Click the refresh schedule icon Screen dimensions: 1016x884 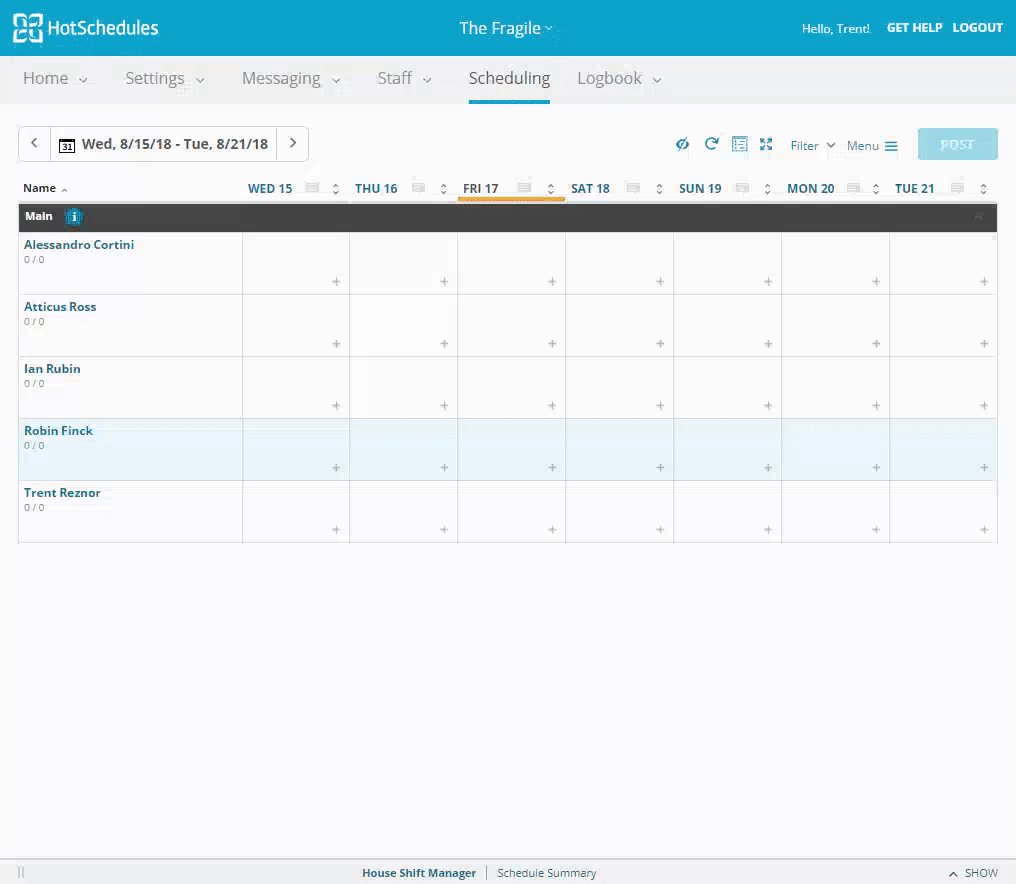[711, 144]
